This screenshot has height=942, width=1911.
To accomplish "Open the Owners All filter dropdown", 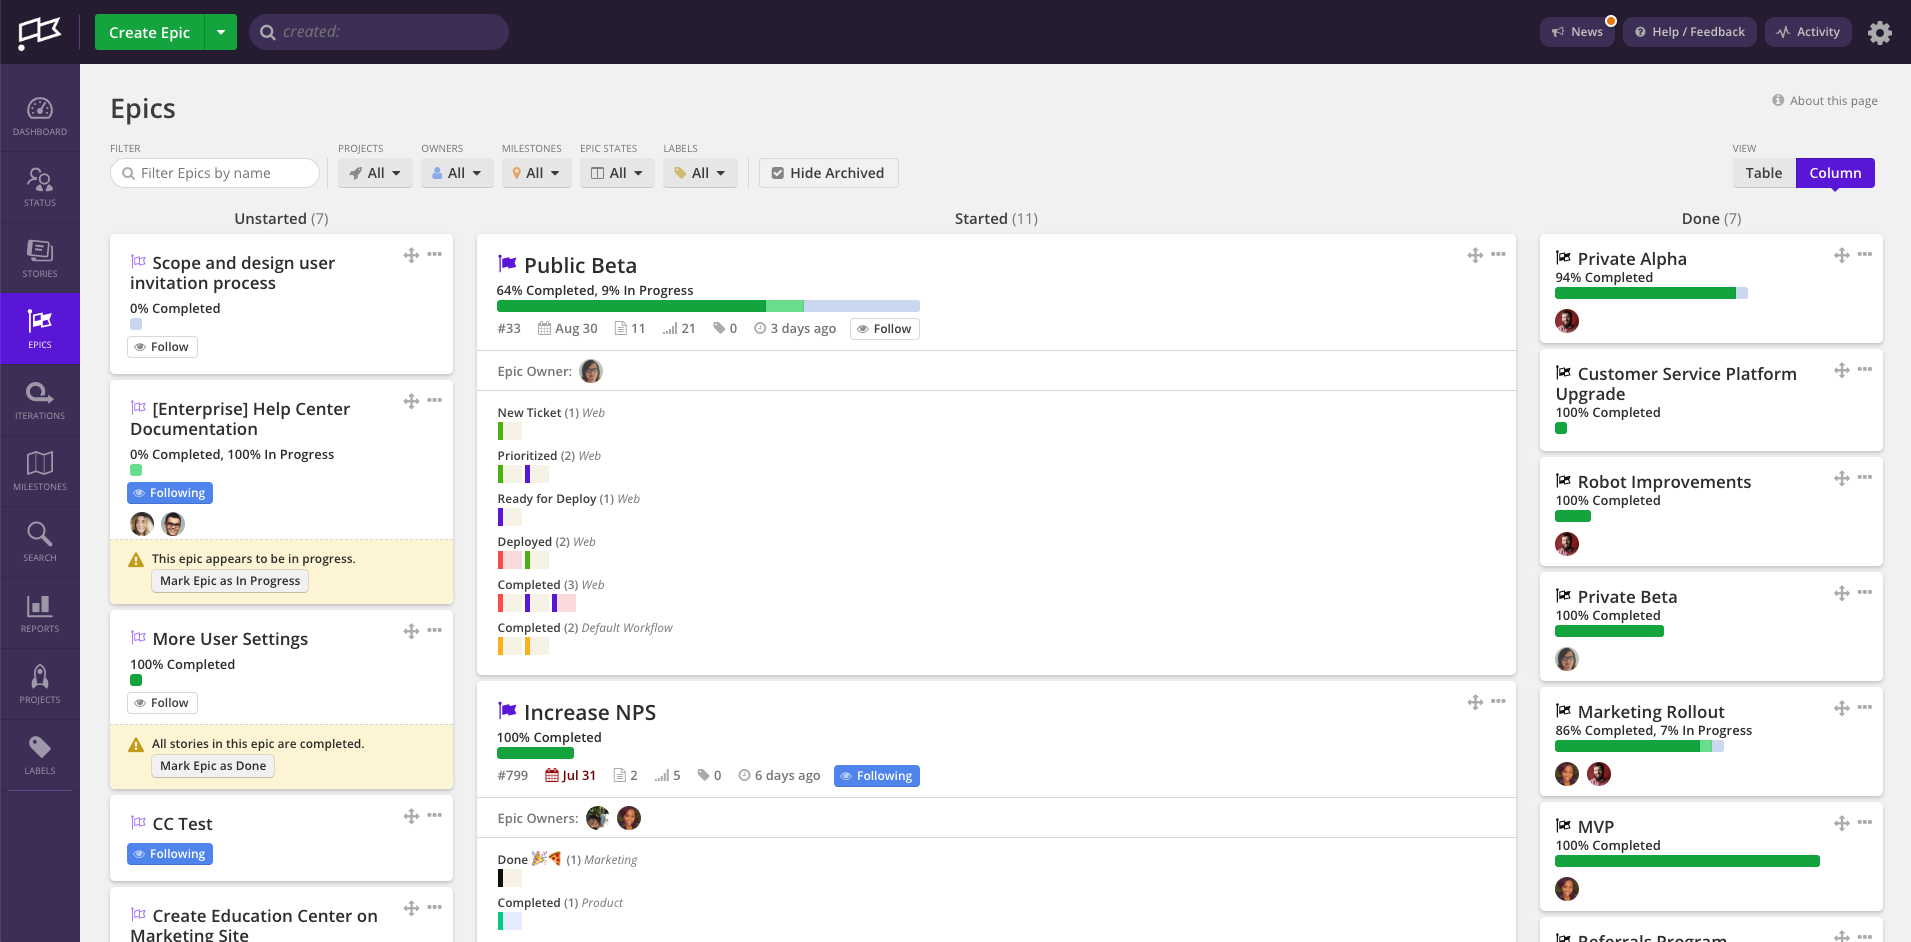I will point(457,173).
